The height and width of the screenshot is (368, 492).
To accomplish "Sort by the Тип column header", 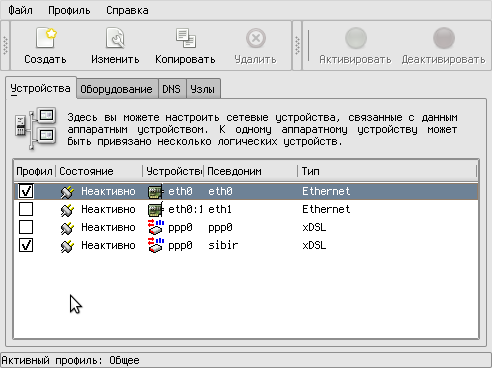I will (x=388, y=171).
